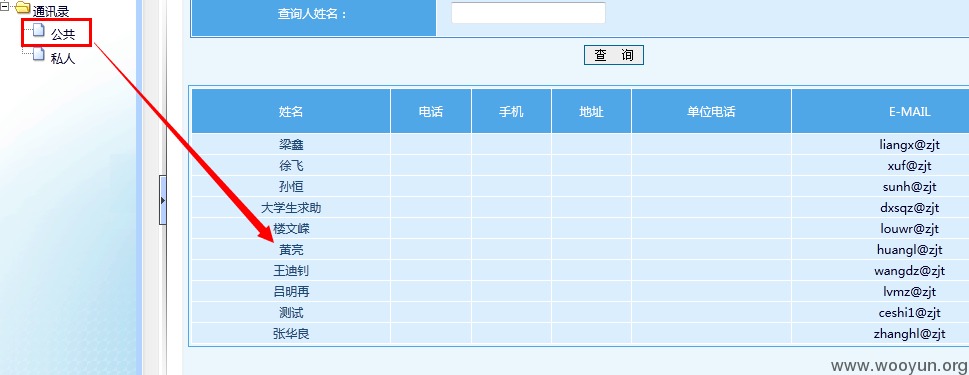Click the 地址 column header
This screenshot has height=375, width=969.
coord(591,111)
